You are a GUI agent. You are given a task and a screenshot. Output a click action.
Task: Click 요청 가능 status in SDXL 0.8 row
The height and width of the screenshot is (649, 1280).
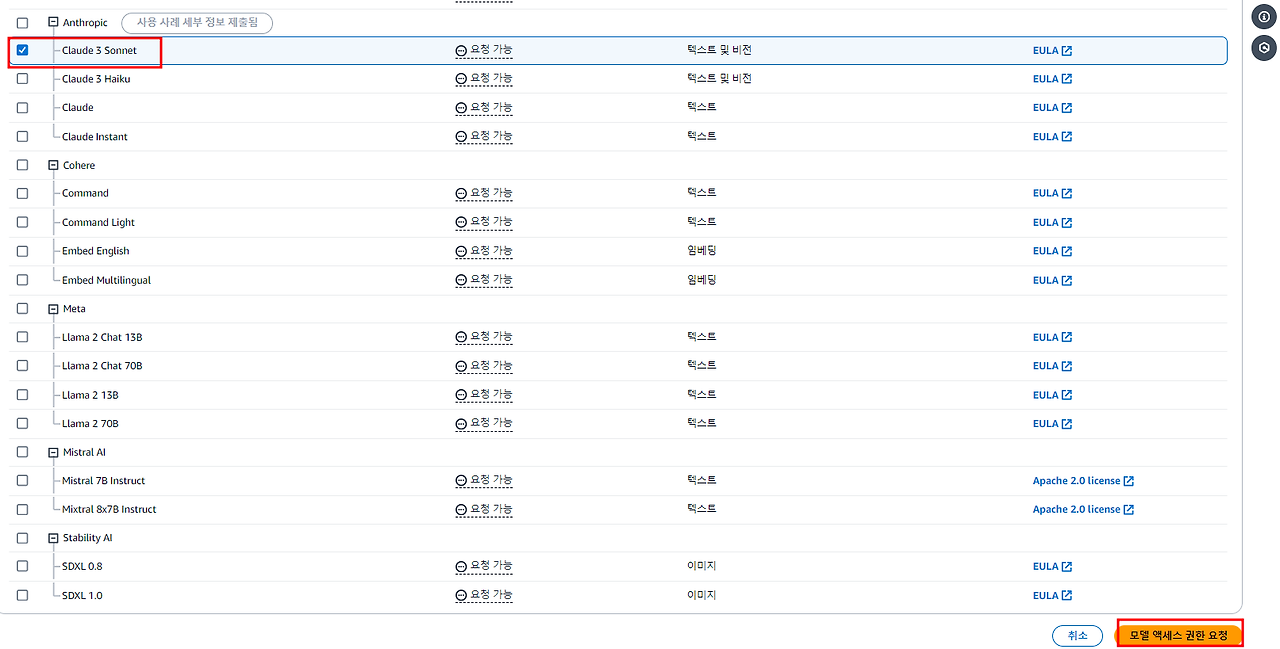(484, 567)
